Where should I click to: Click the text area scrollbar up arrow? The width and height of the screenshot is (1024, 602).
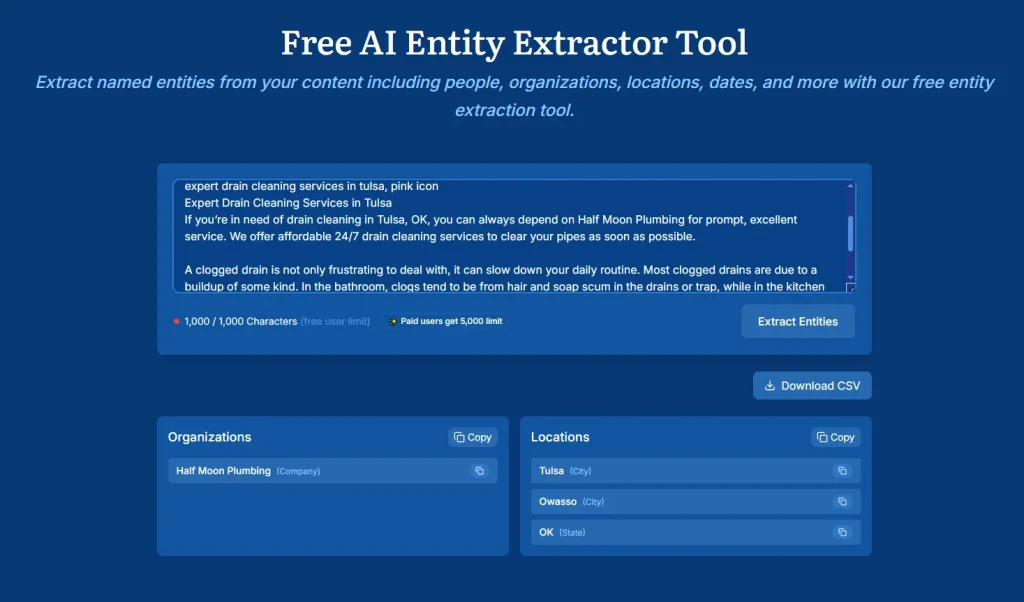tap(851, 186)
